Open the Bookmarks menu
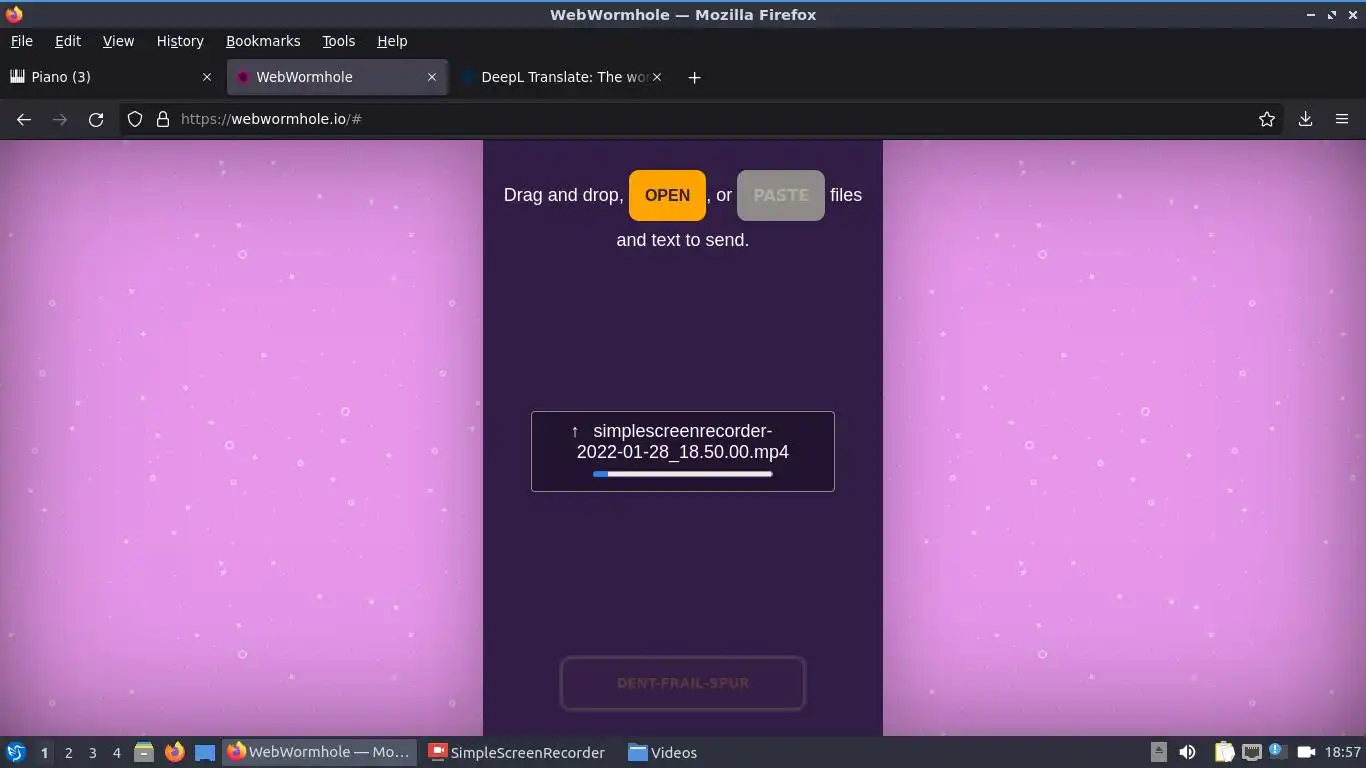Image resolution: width=1366 pixels, height=768 pixels. tap(263, 41)
